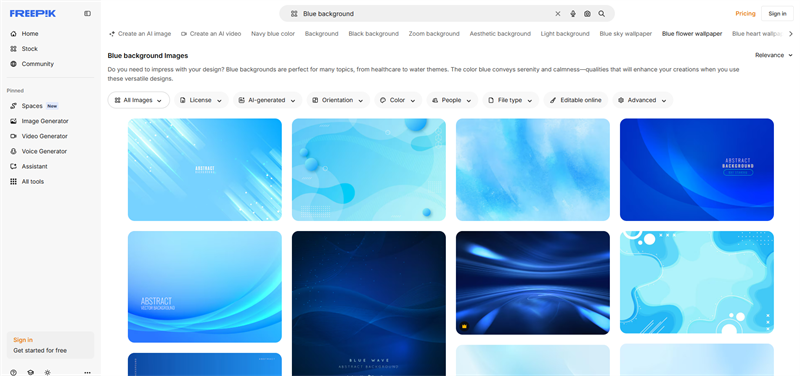Open light blue diagonal streaks thumbnail
This screenshot has width=800, height=376.
click(205, 170)
